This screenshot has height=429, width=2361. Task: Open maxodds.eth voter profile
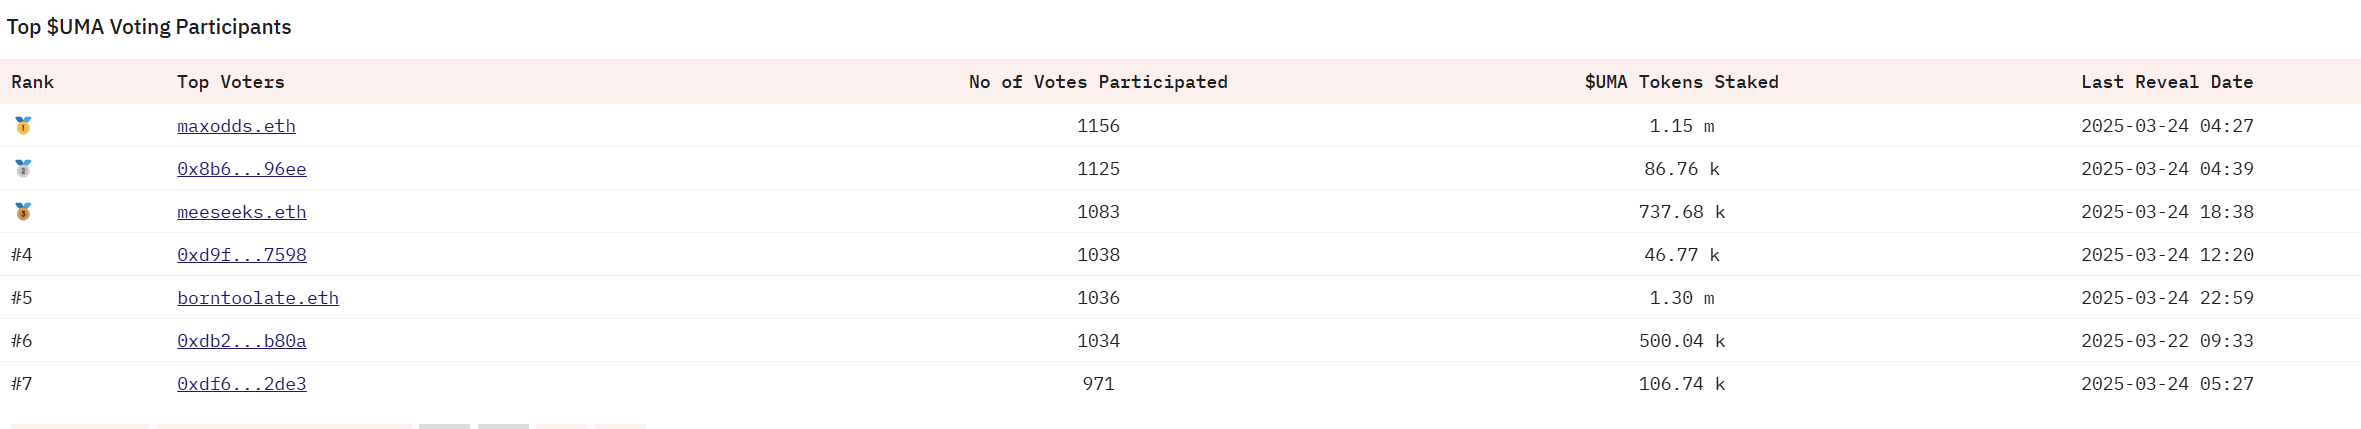point(236,126)
